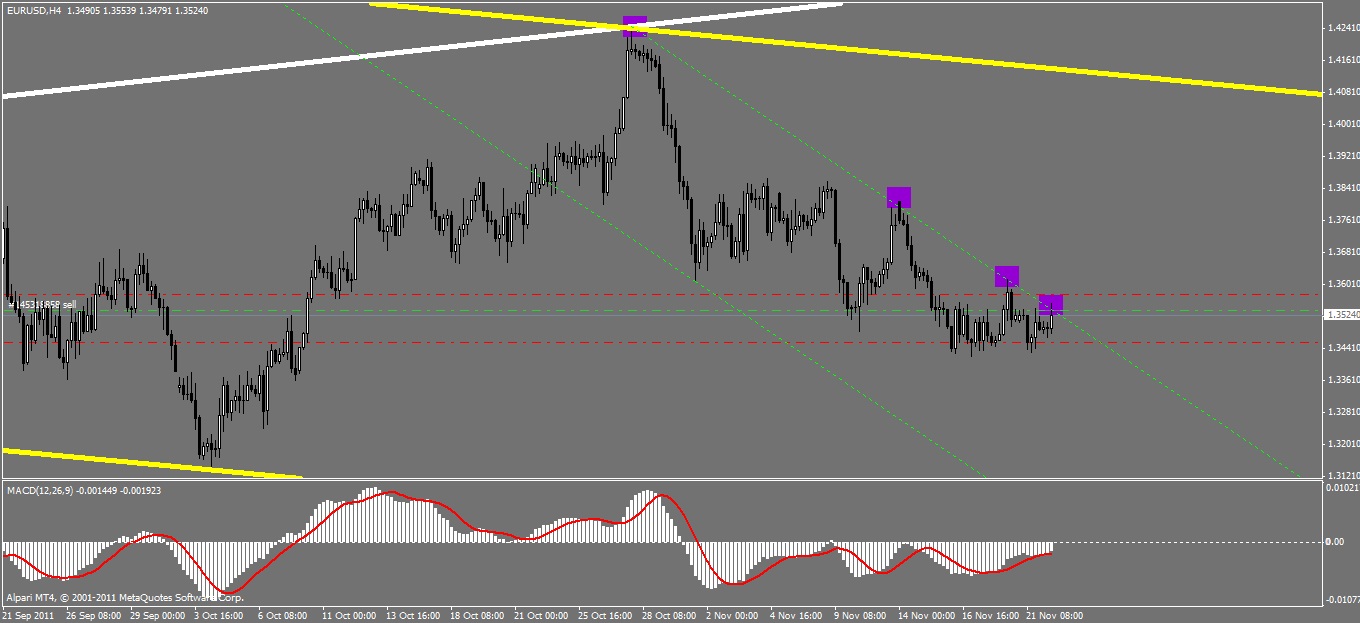Viewport: 1360px width, 623px height.
Task: Click the current price tag 1.3524
Action: coord(1341,315)
